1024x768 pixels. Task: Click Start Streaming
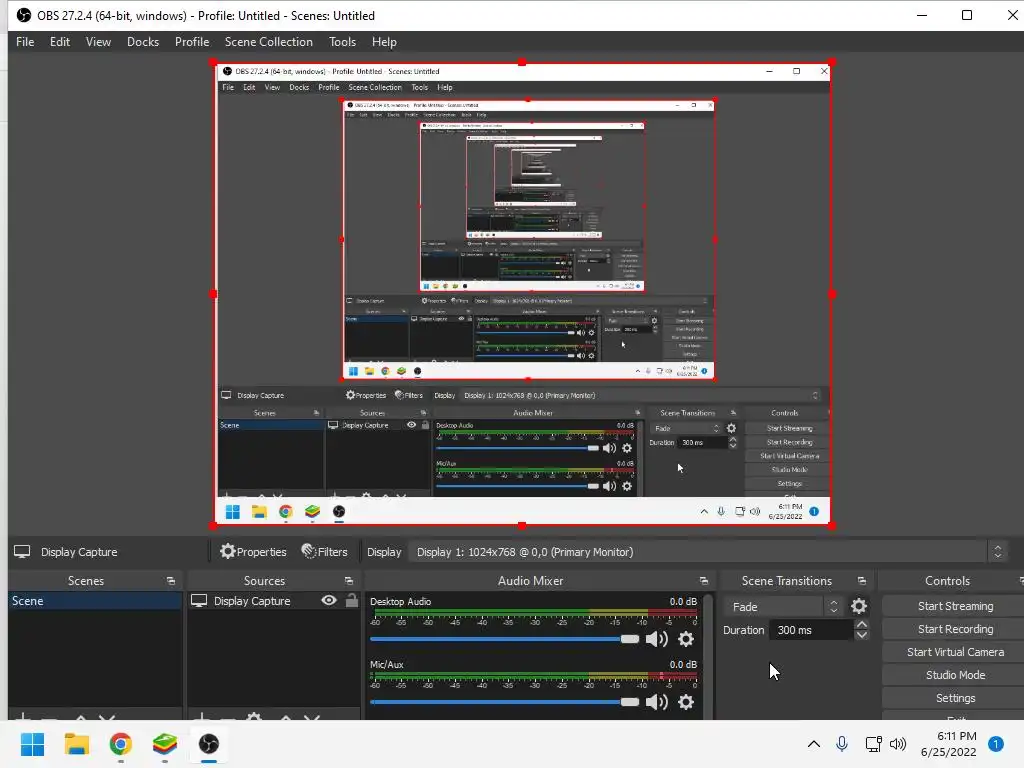955,606
